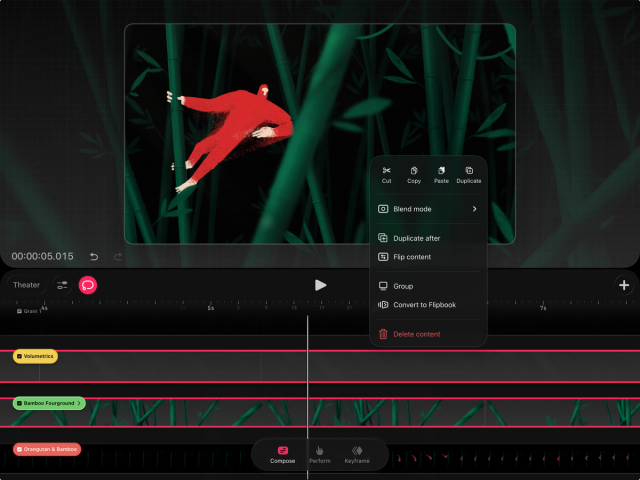Viewport: 640px width, 480px height.
Task: Toggle the Orangutan & Bamboo track checkbox
Action: point(19,449)
